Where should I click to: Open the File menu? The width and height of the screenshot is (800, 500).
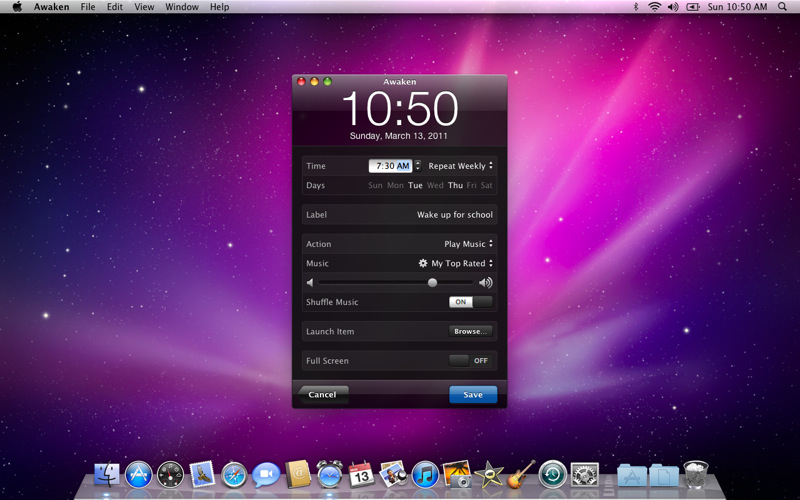point(88,7)
